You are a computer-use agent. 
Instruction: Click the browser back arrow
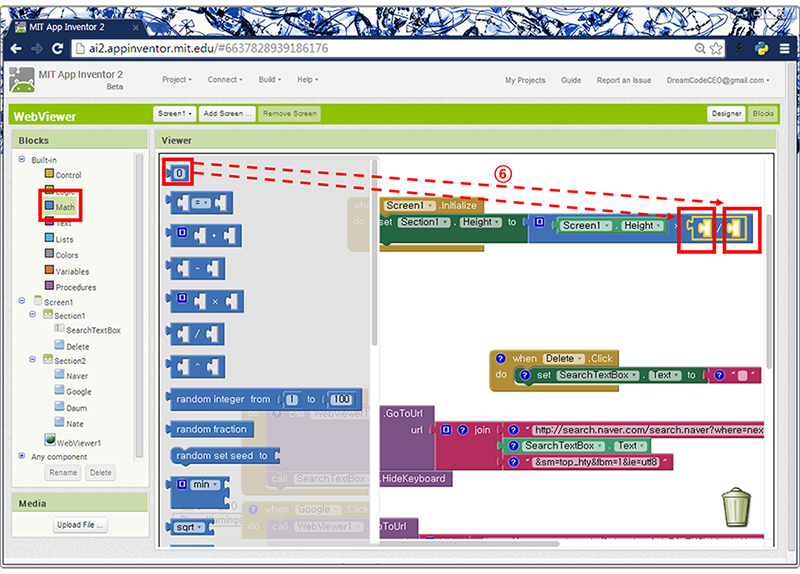click(x=16, y=48)
